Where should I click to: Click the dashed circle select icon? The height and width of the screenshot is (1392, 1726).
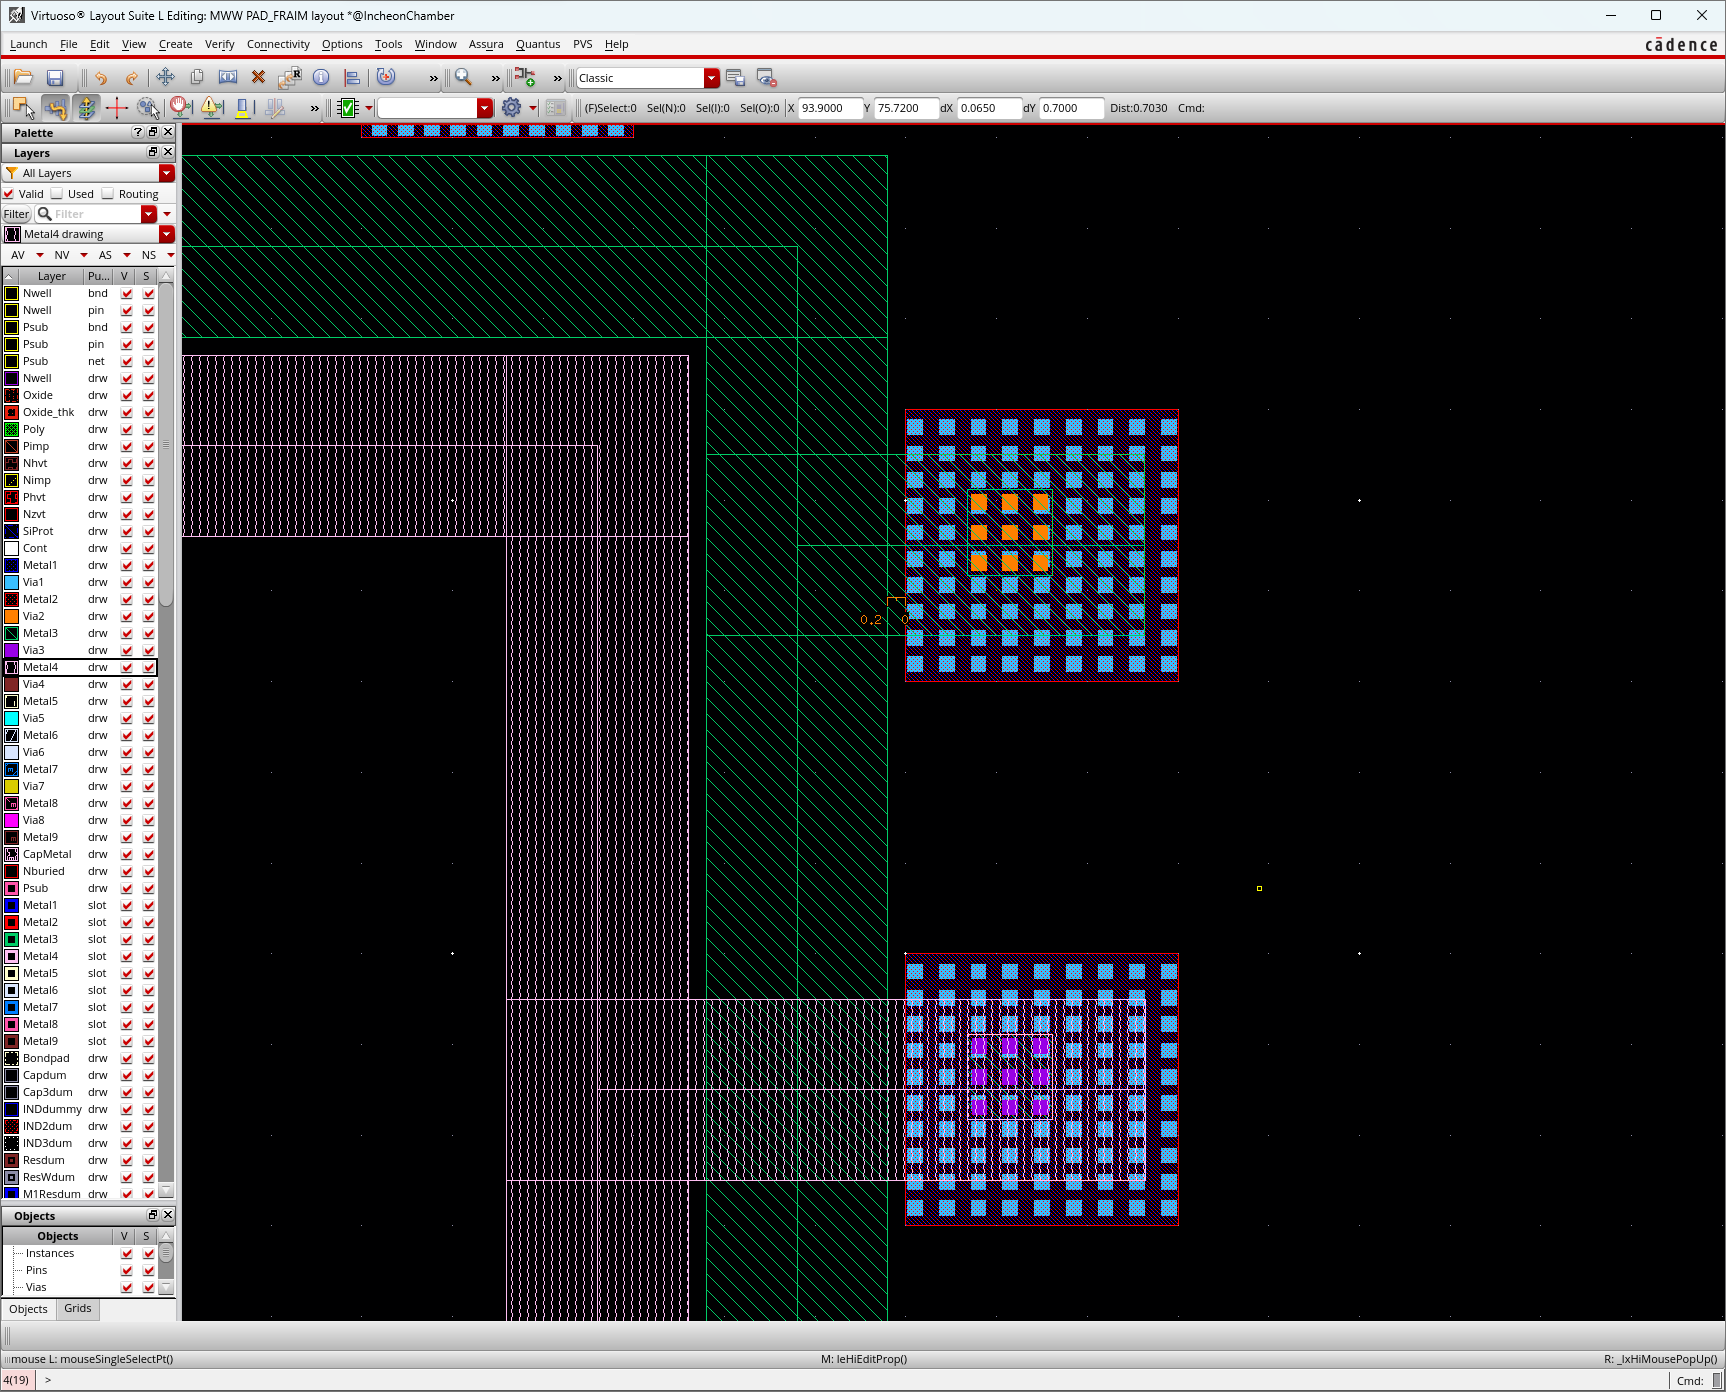(149, 108)
